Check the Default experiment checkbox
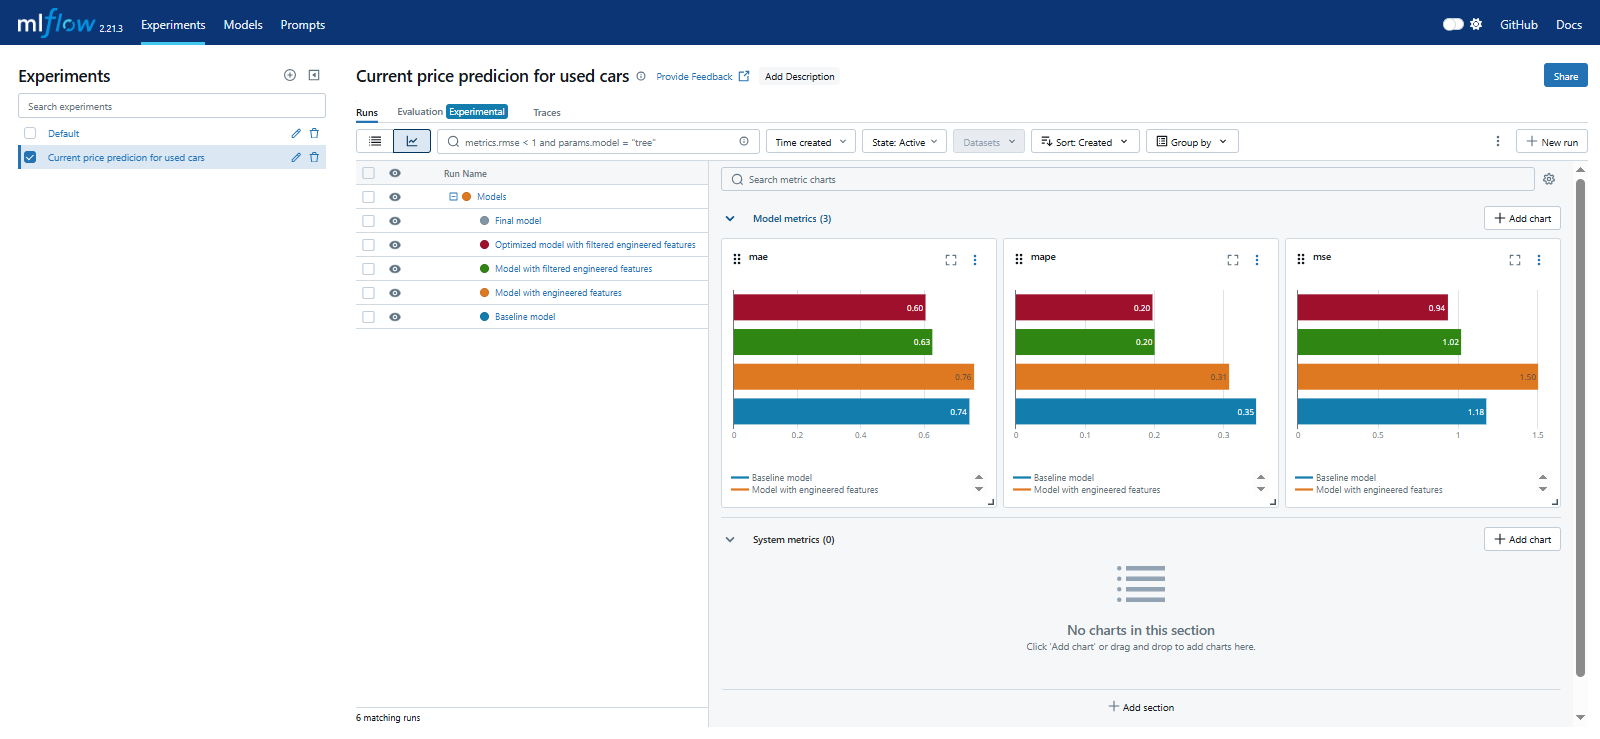 pos(30,133)
